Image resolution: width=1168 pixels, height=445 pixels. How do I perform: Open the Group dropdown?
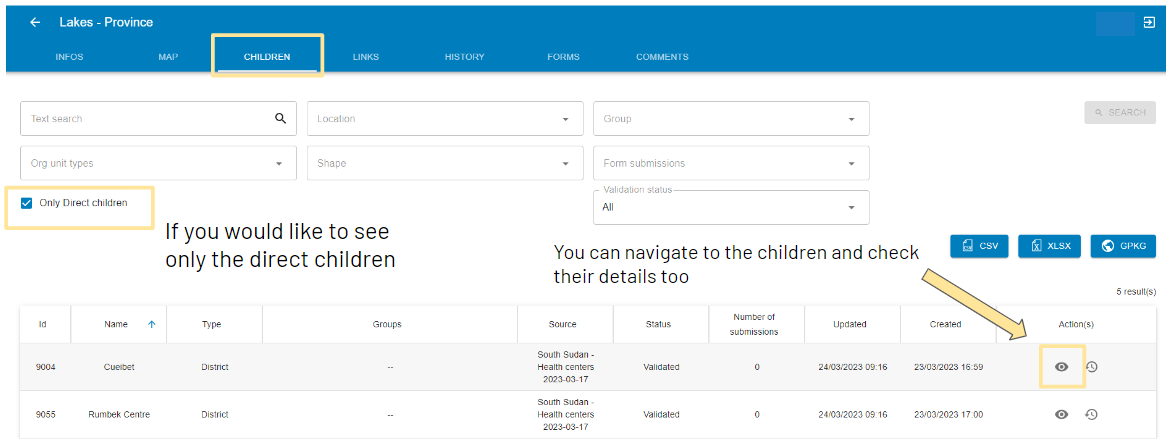coord(731,119)
